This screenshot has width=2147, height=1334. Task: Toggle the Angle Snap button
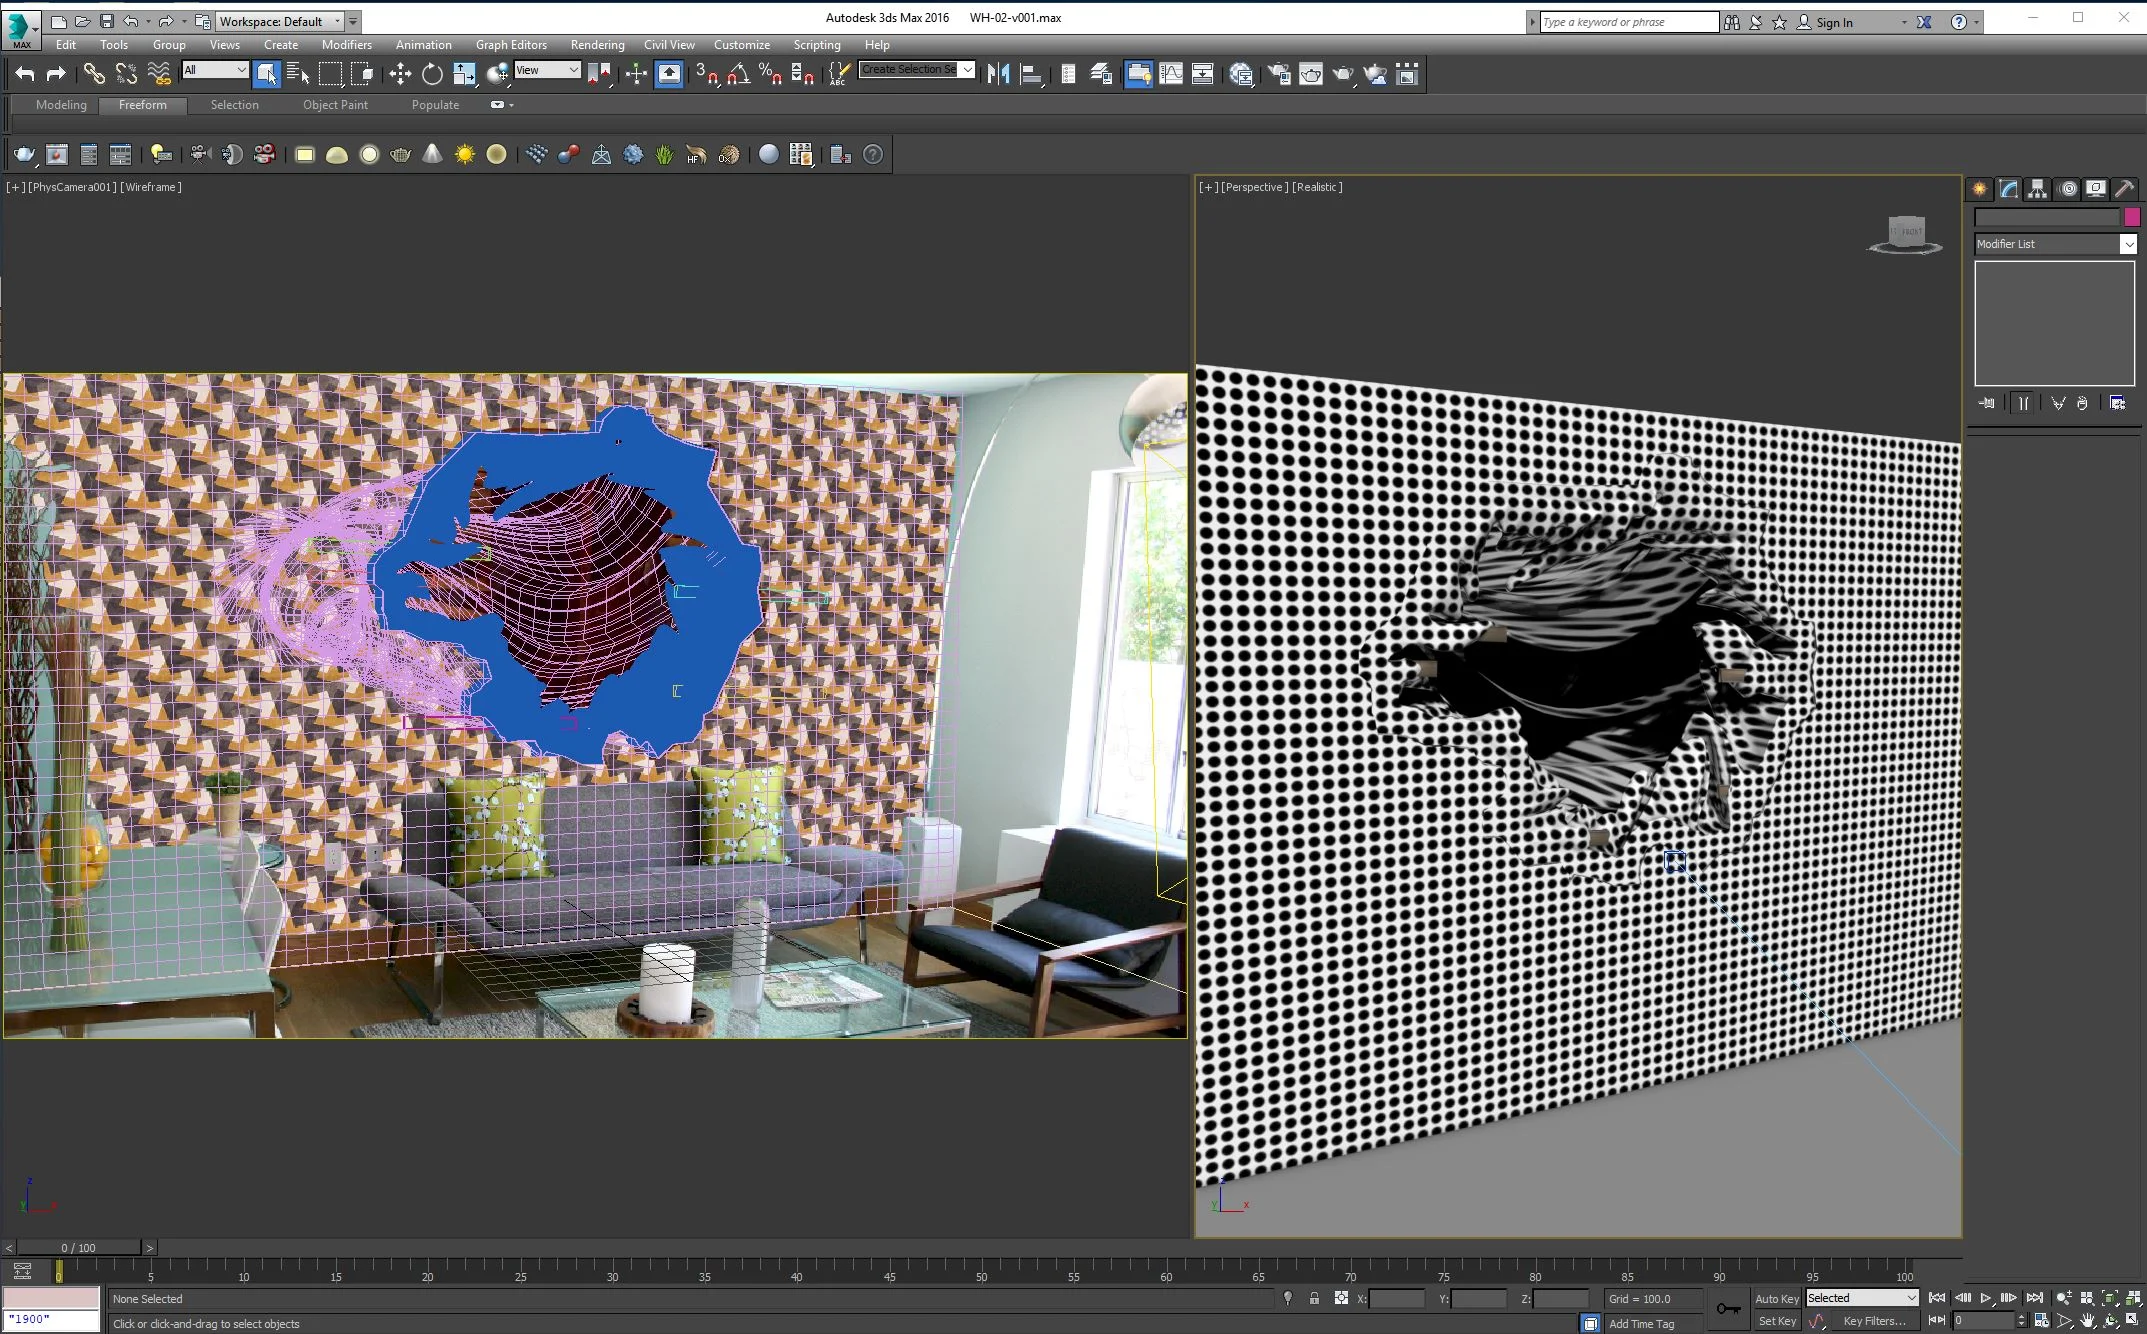[x=738, y=74]
